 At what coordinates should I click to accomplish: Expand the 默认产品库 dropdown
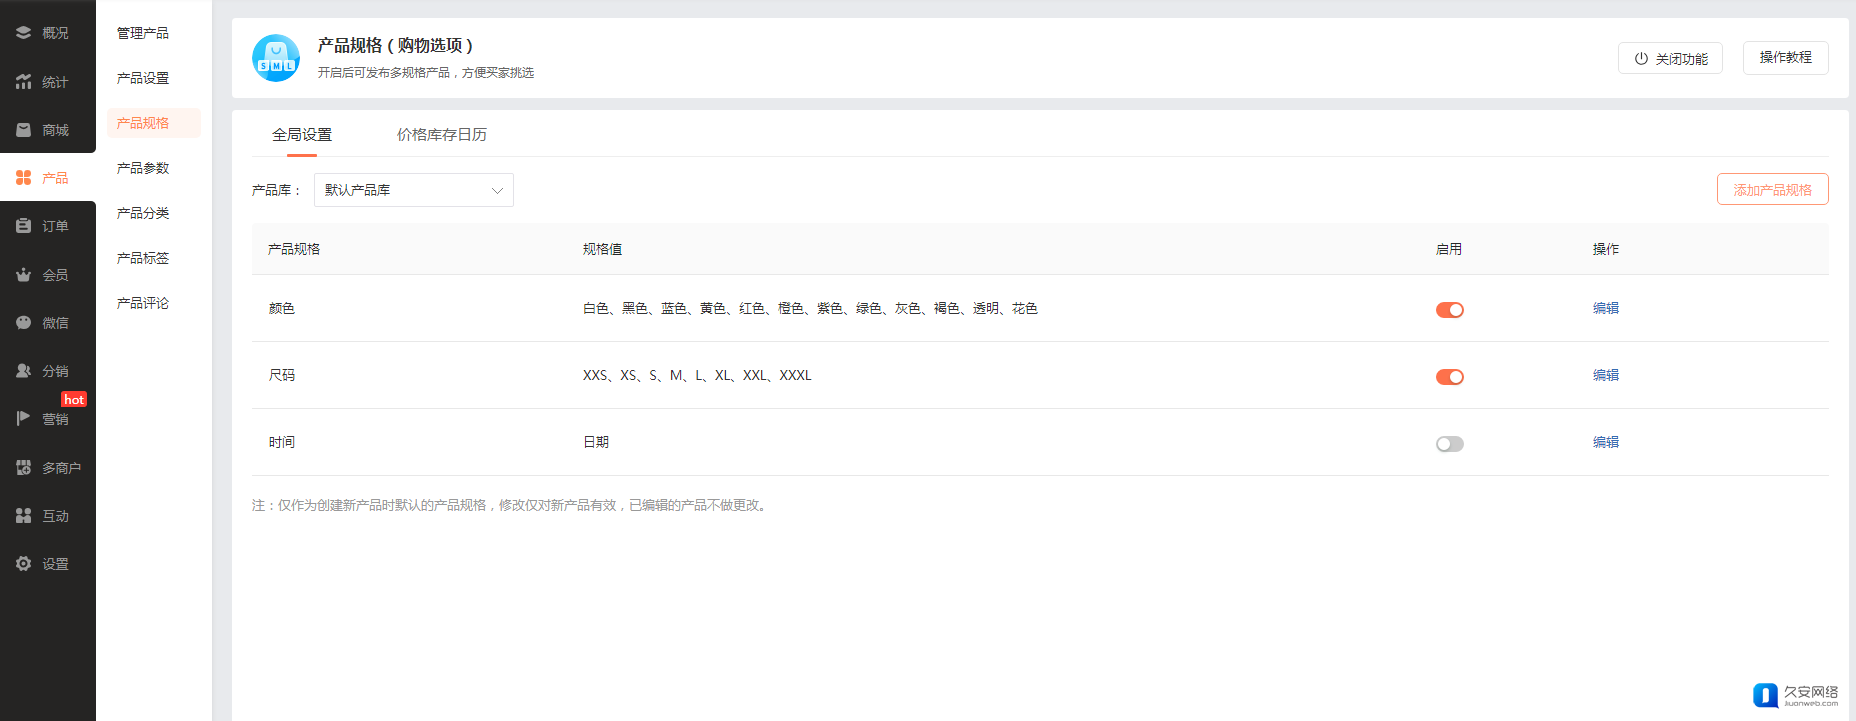[x=413, y=190]
